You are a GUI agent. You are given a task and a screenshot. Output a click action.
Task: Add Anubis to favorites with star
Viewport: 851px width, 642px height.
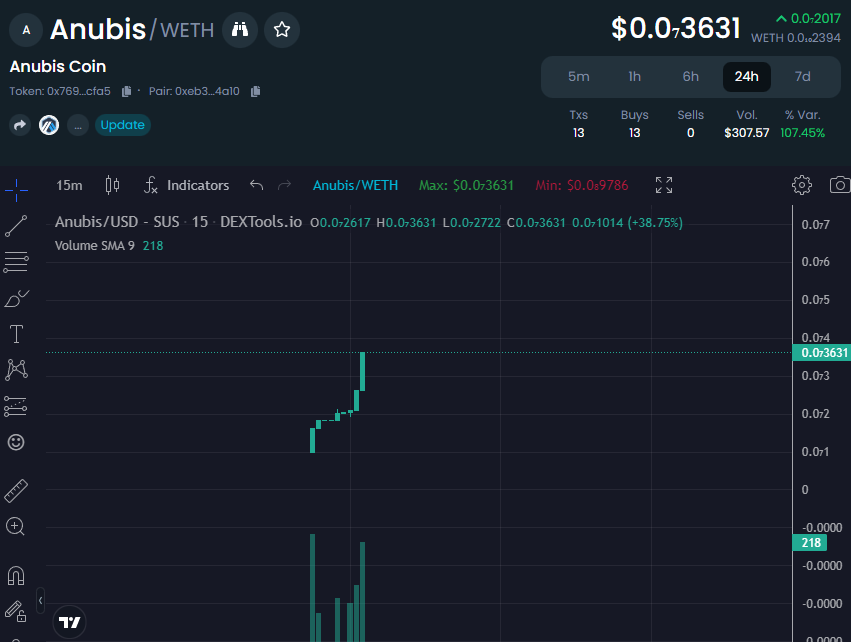click(282, 29)
